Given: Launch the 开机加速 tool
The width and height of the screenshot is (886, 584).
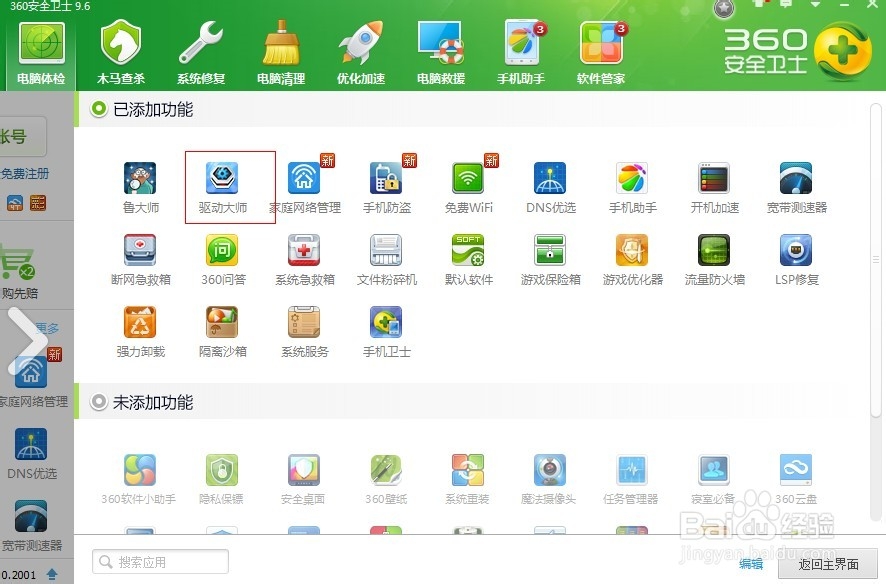Looking at the screenshot, I should click(x=714, y=188).
